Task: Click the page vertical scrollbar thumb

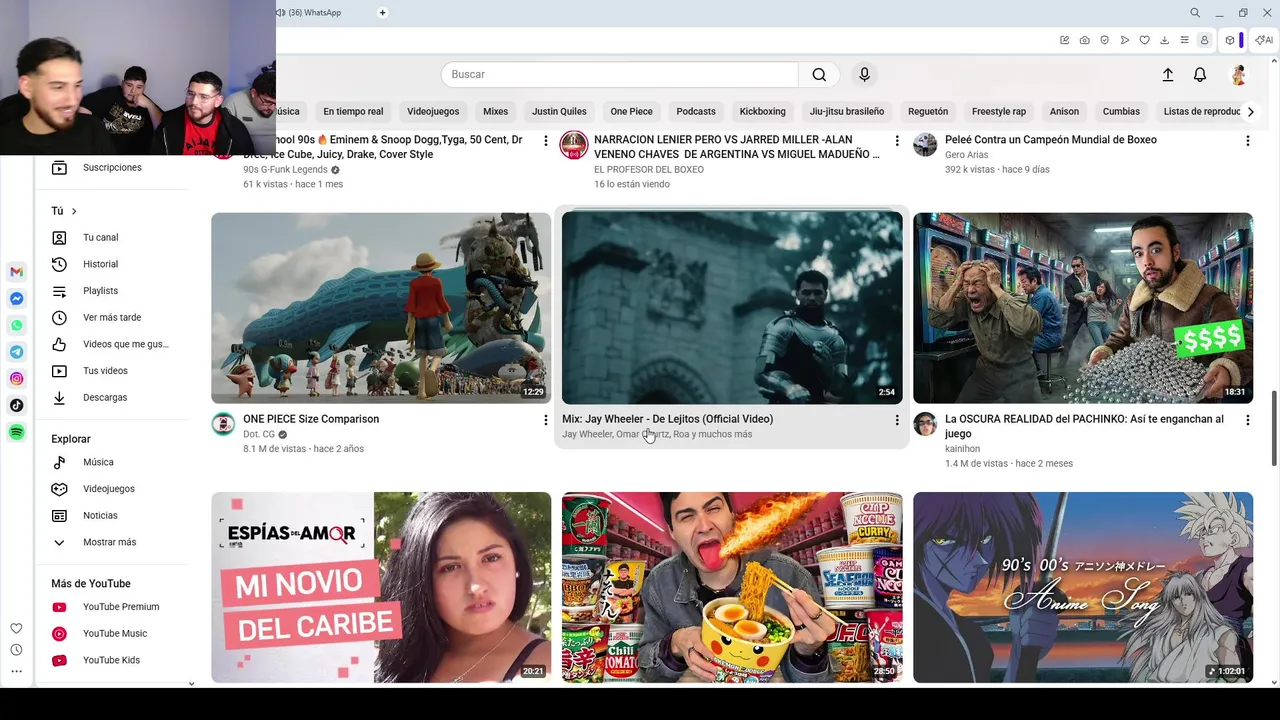Action: 1274,428
